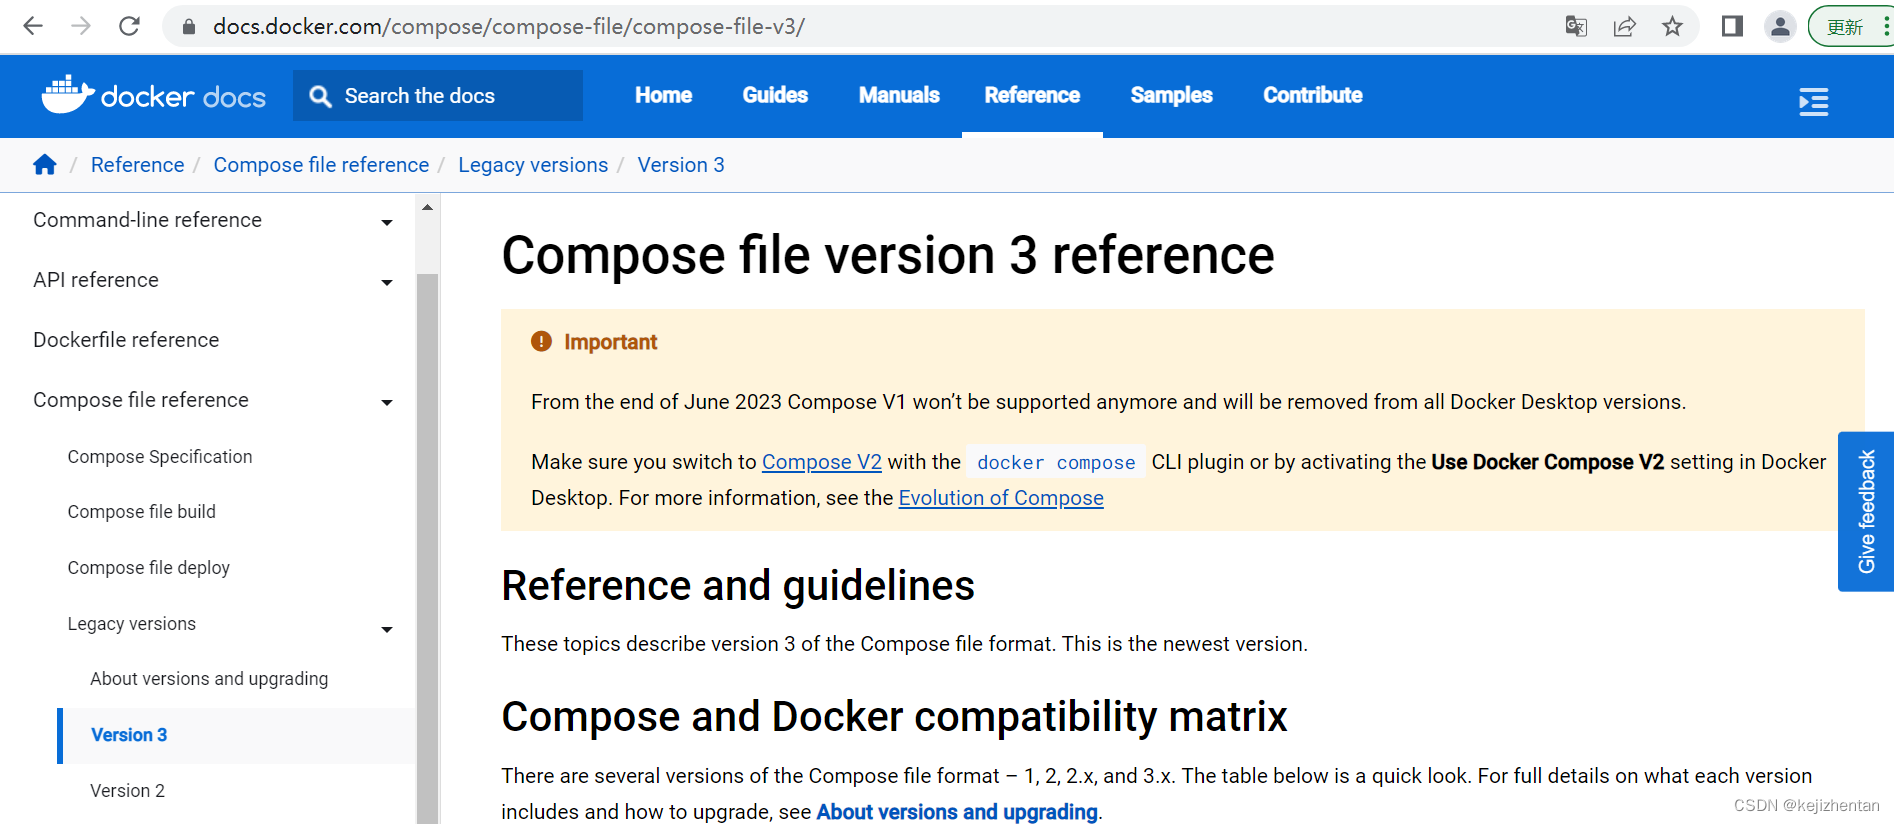Open the Contribute tab
This screenshot has height=824, width=1894.
pos(1312,95)
